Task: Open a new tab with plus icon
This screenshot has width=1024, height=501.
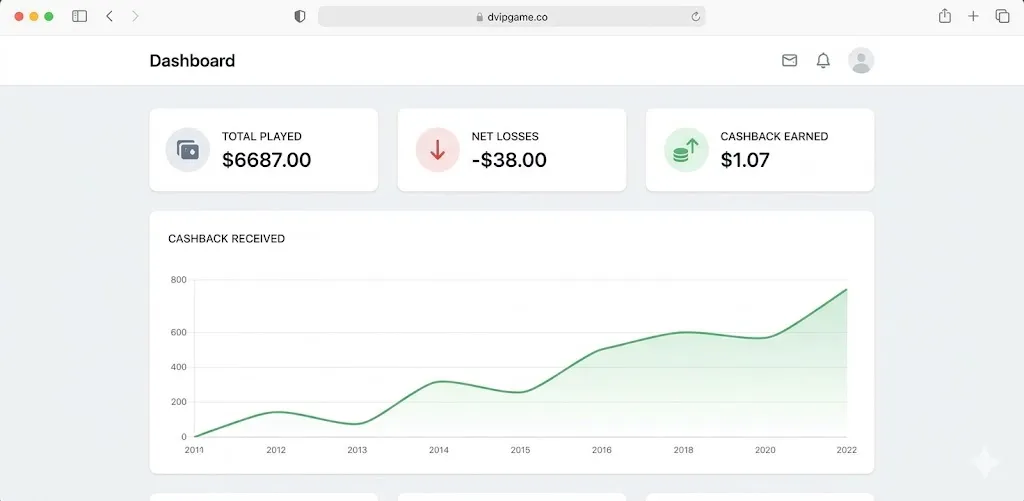Action: point(973,16)
